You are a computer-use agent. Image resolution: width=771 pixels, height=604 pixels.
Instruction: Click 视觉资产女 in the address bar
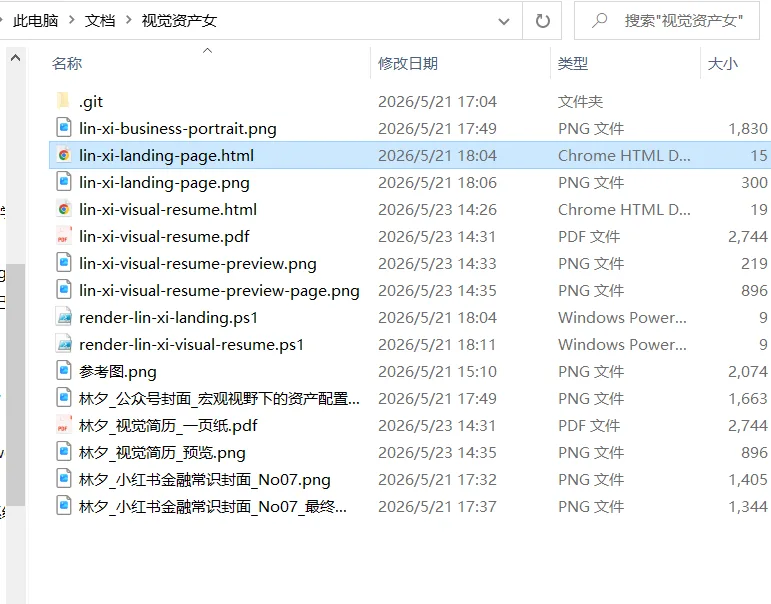point(179,21)
